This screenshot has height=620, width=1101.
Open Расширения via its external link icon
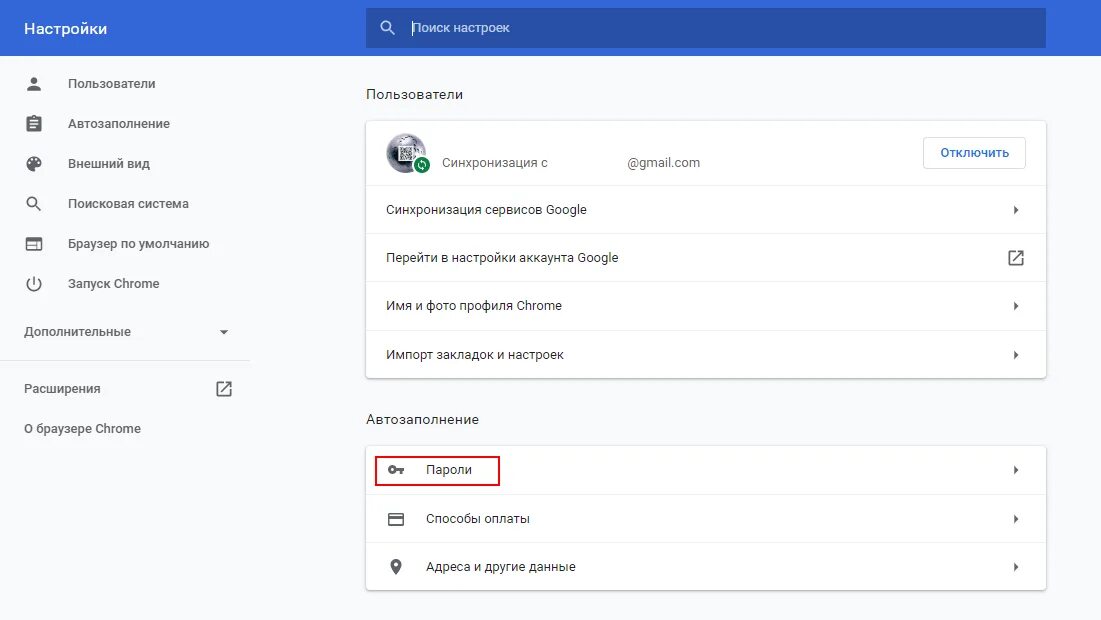click(x=224, y=388)
